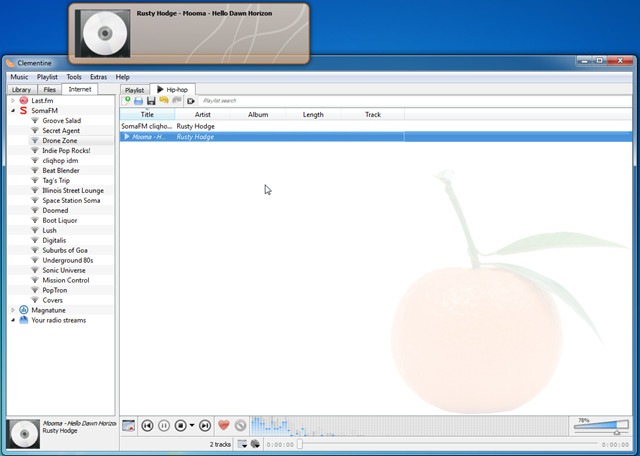Select the Internet tab
The height and width of the screenshot is (456, 640).
coord(80,89)
